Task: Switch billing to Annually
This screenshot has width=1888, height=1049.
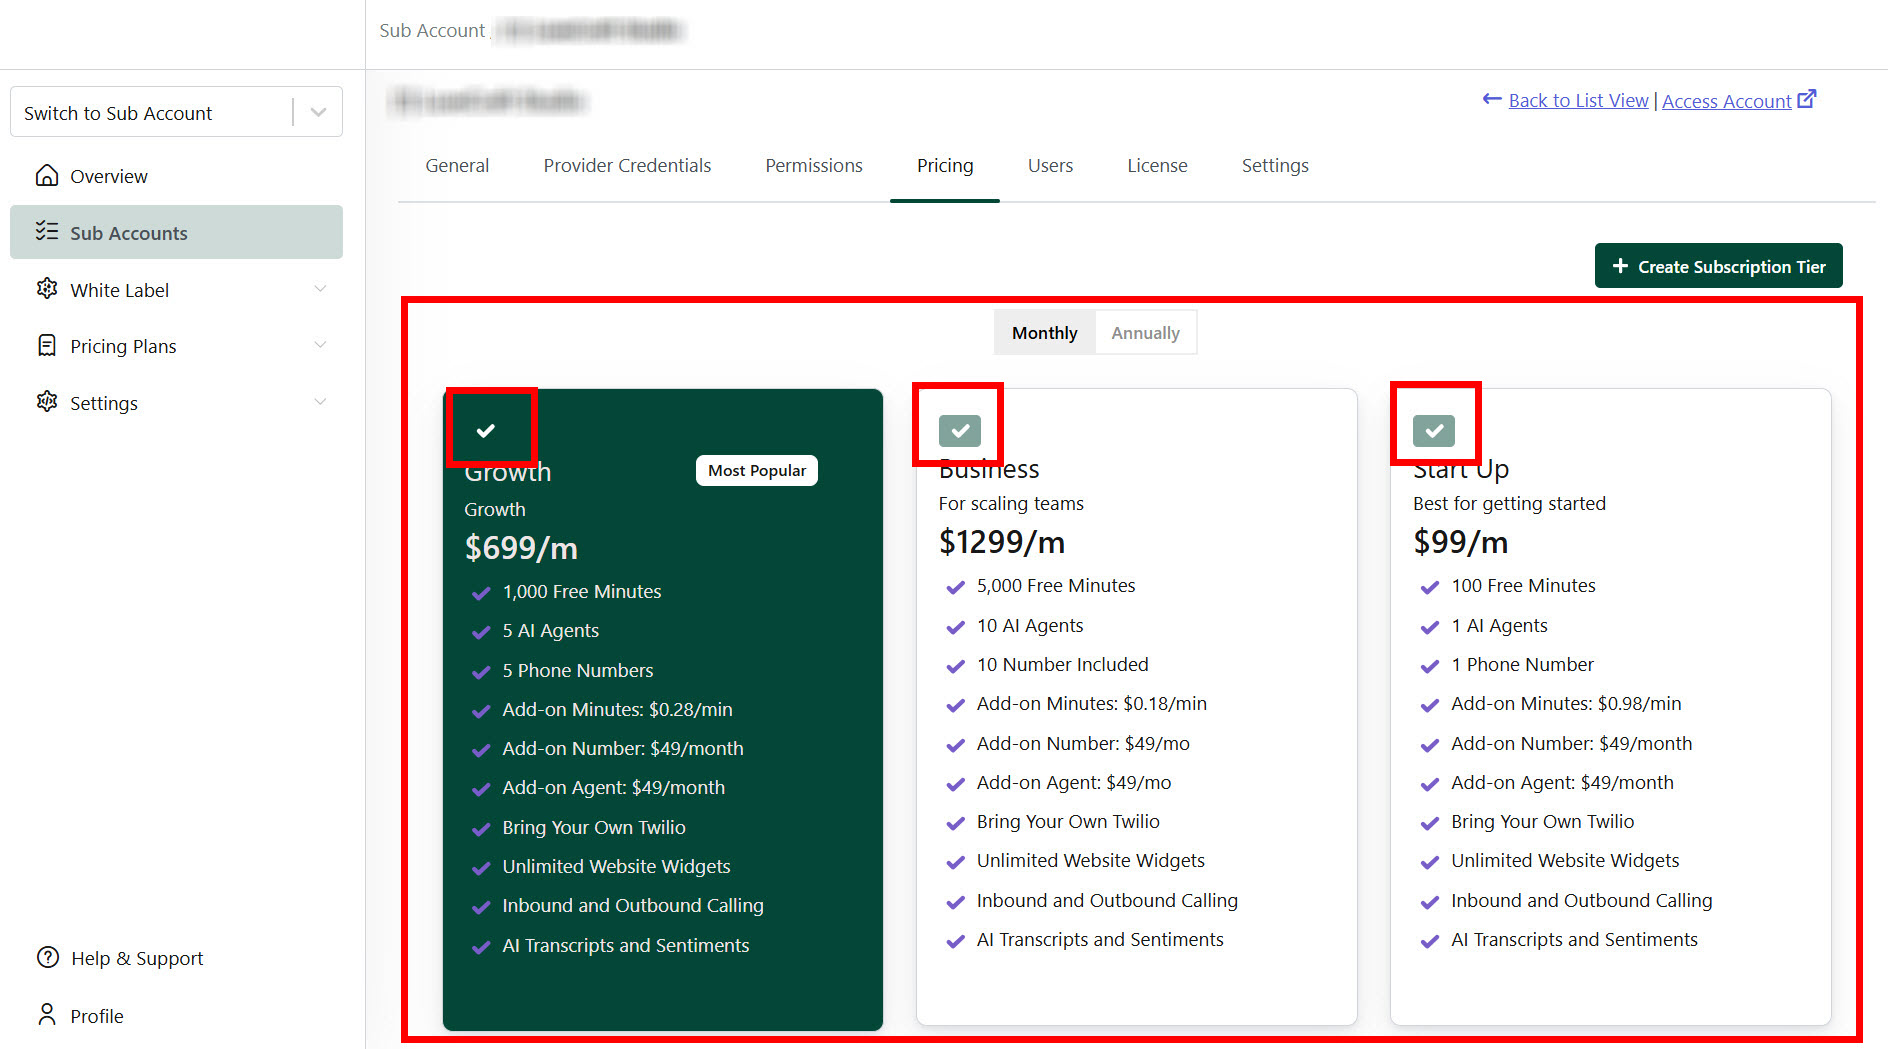Action: (x=1146, y=333)
